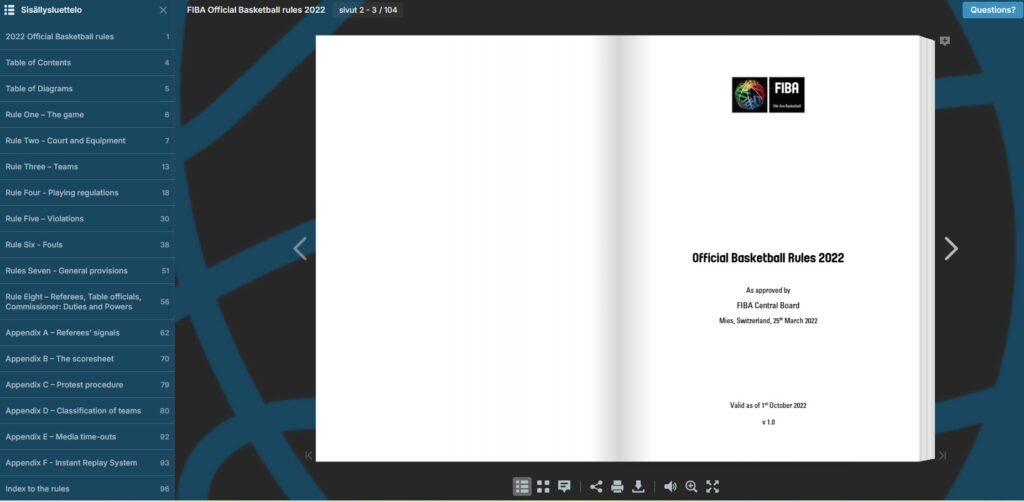This screenshot has height=502, width=1024.
Task: Open Rule Three – Teams
Action: point(87,167)
